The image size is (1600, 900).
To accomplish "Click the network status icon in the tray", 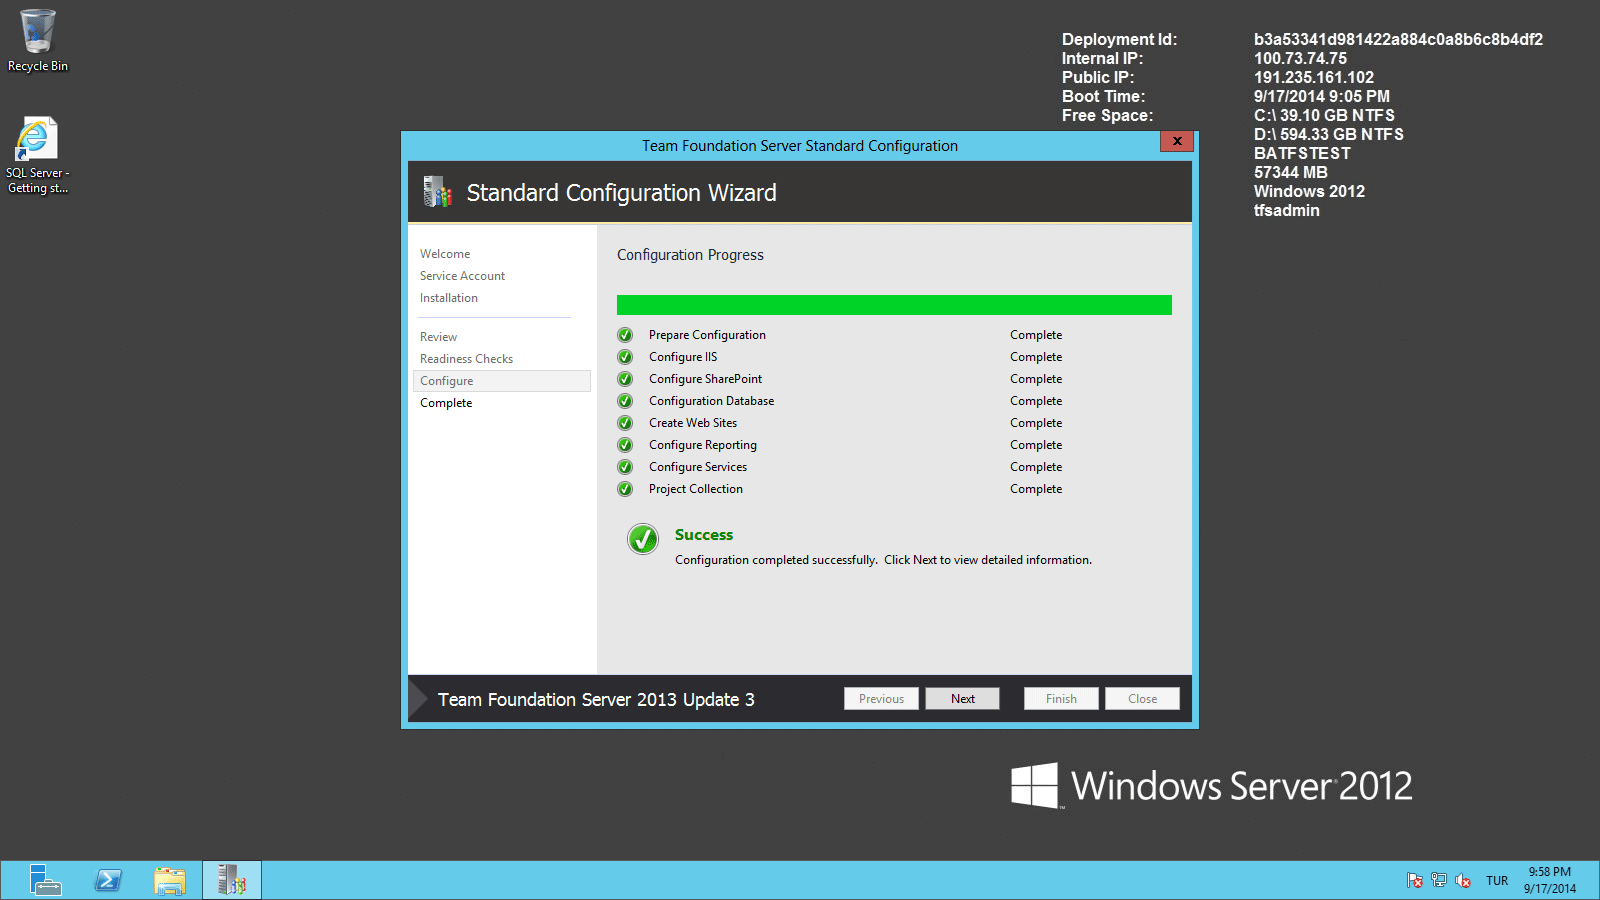I will pos(1439,880).
